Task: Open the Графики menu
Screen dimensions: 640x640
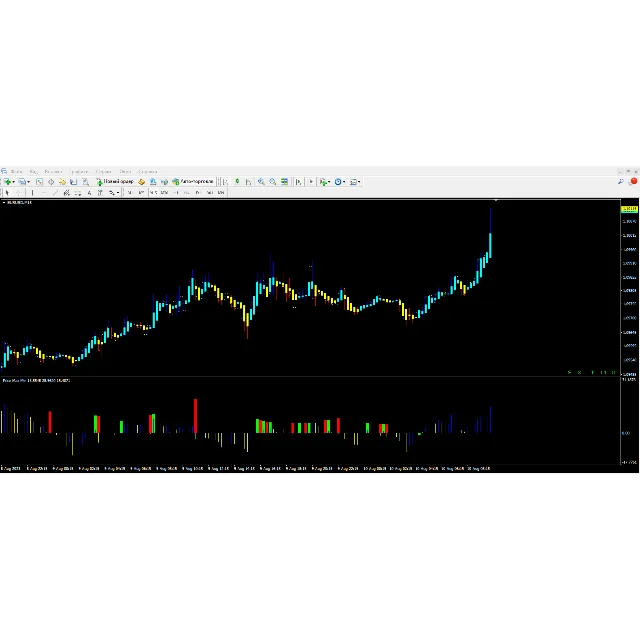Action: (x=79, y=171)
